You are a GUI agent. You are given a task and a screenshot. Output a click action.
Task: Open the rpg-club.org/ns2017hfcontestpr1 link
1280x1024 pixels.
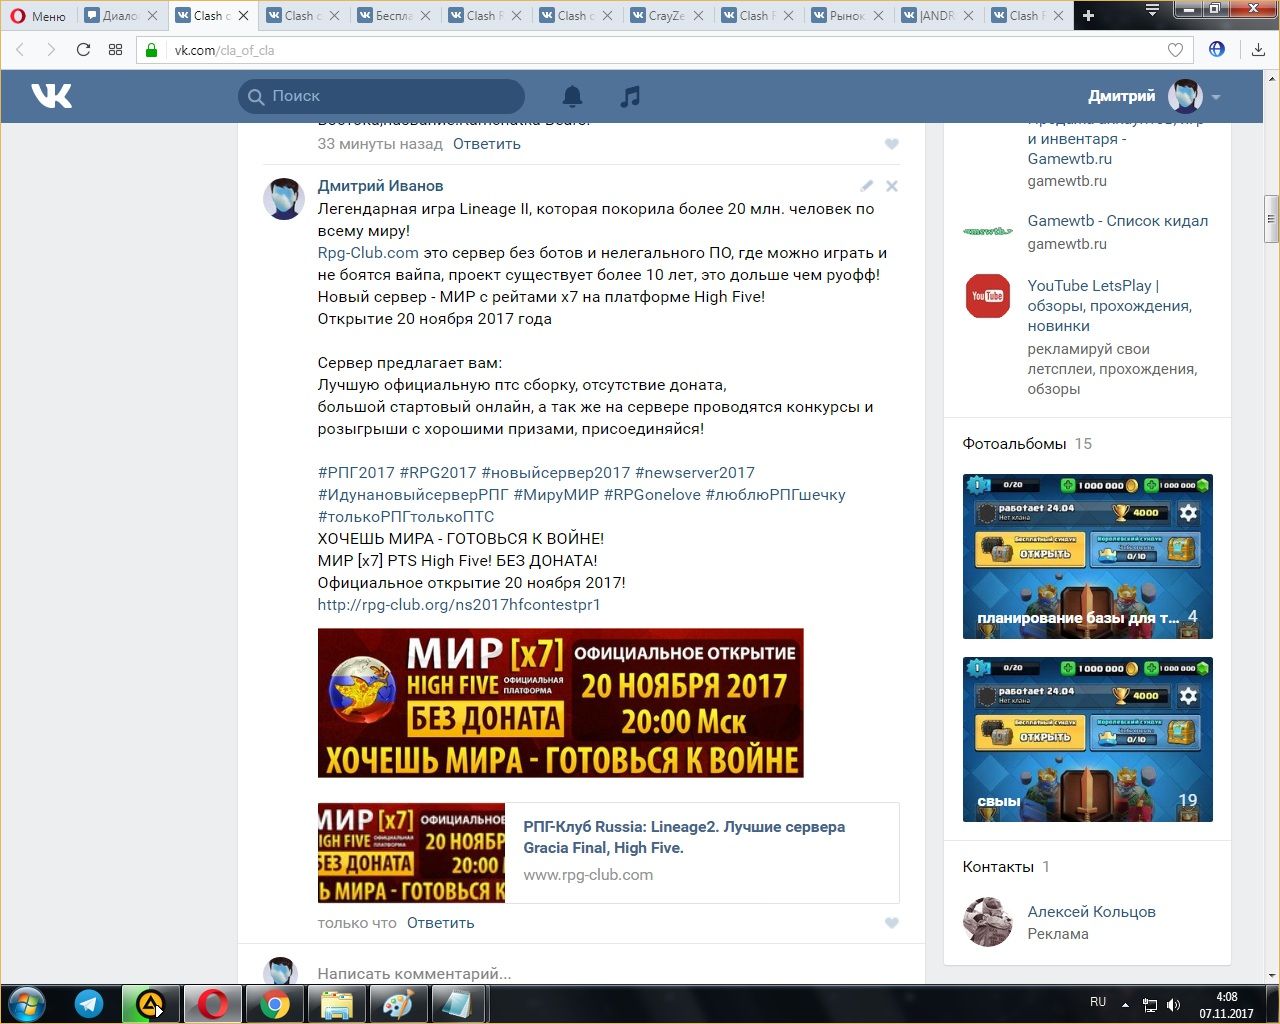click(x=459, y=605)
